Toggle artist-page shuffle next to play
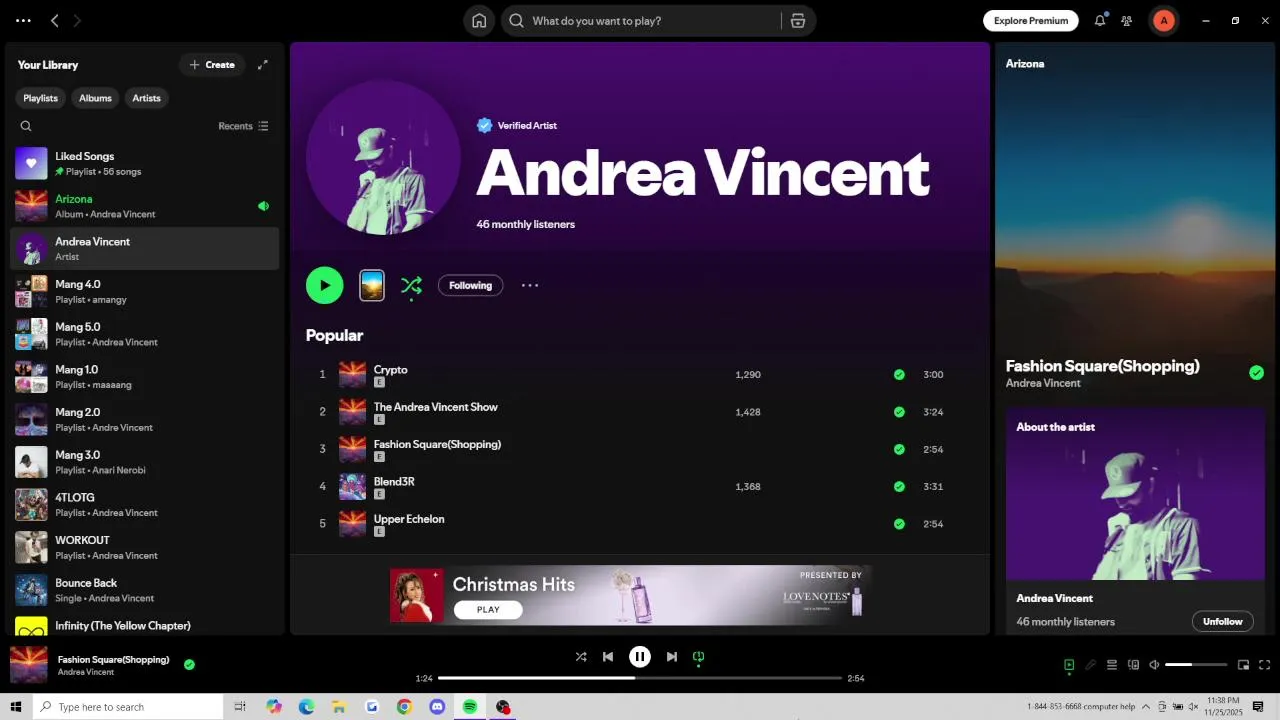This screenshot has height=720, width=1280. pos(411,286)
